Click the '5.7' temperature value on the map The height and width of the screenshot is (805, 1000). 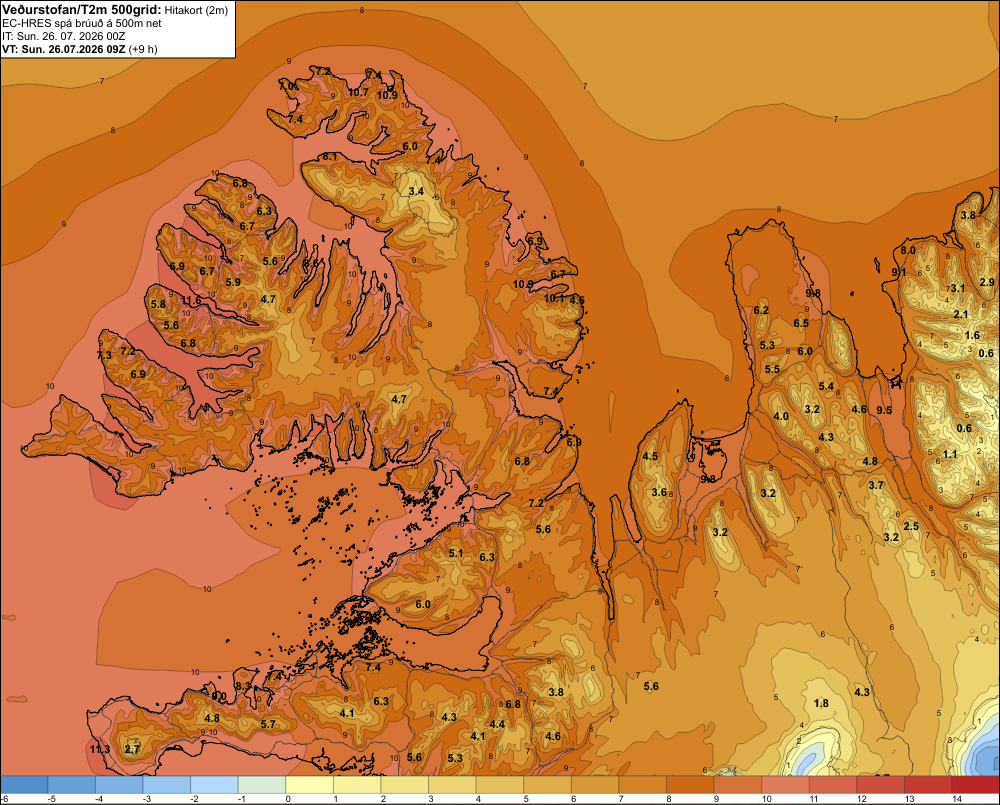268,724
